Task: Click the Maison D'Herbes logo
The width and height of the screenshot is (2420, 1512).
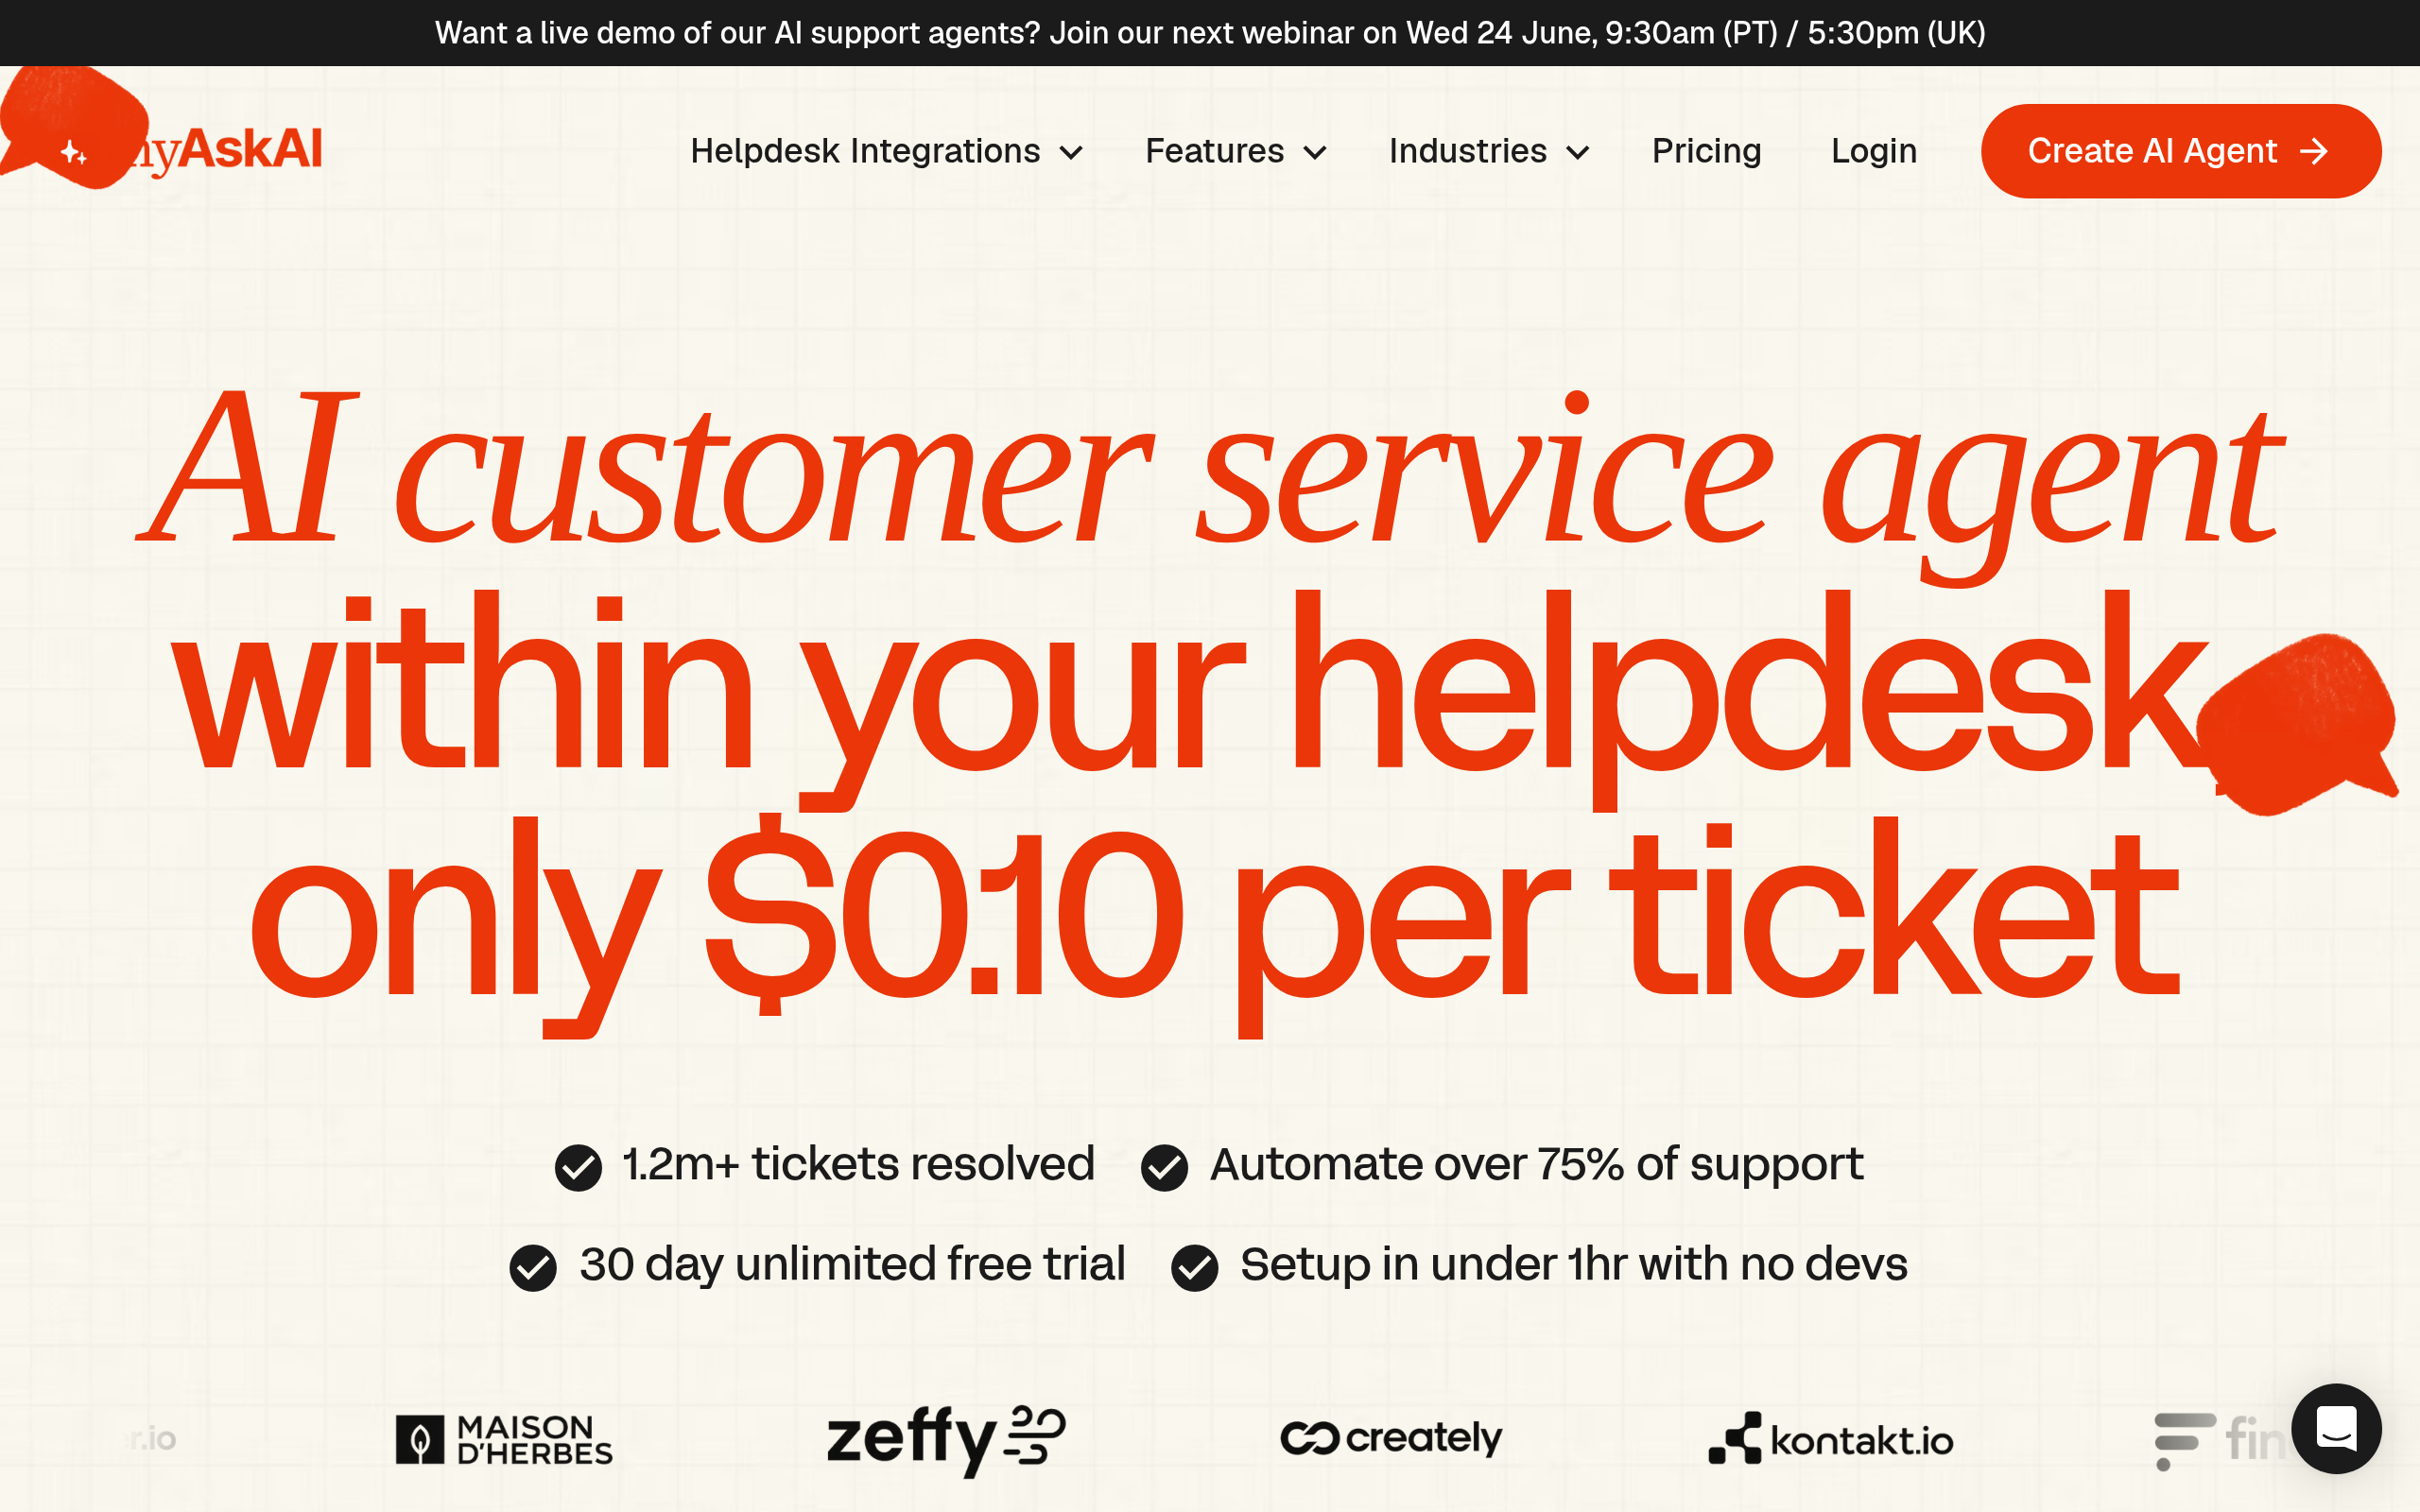Action: tap(504, 1440)
